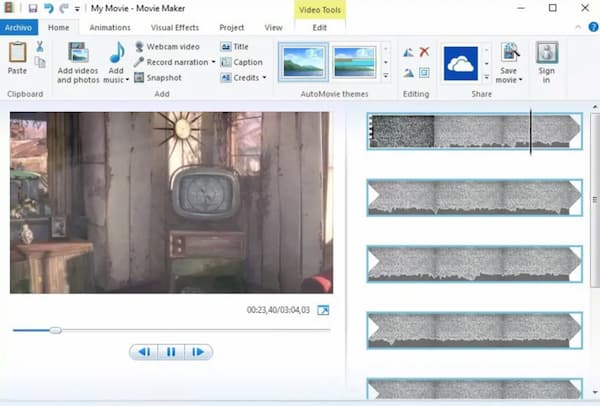Open Add music dropdown arrow

coord(127,80)
